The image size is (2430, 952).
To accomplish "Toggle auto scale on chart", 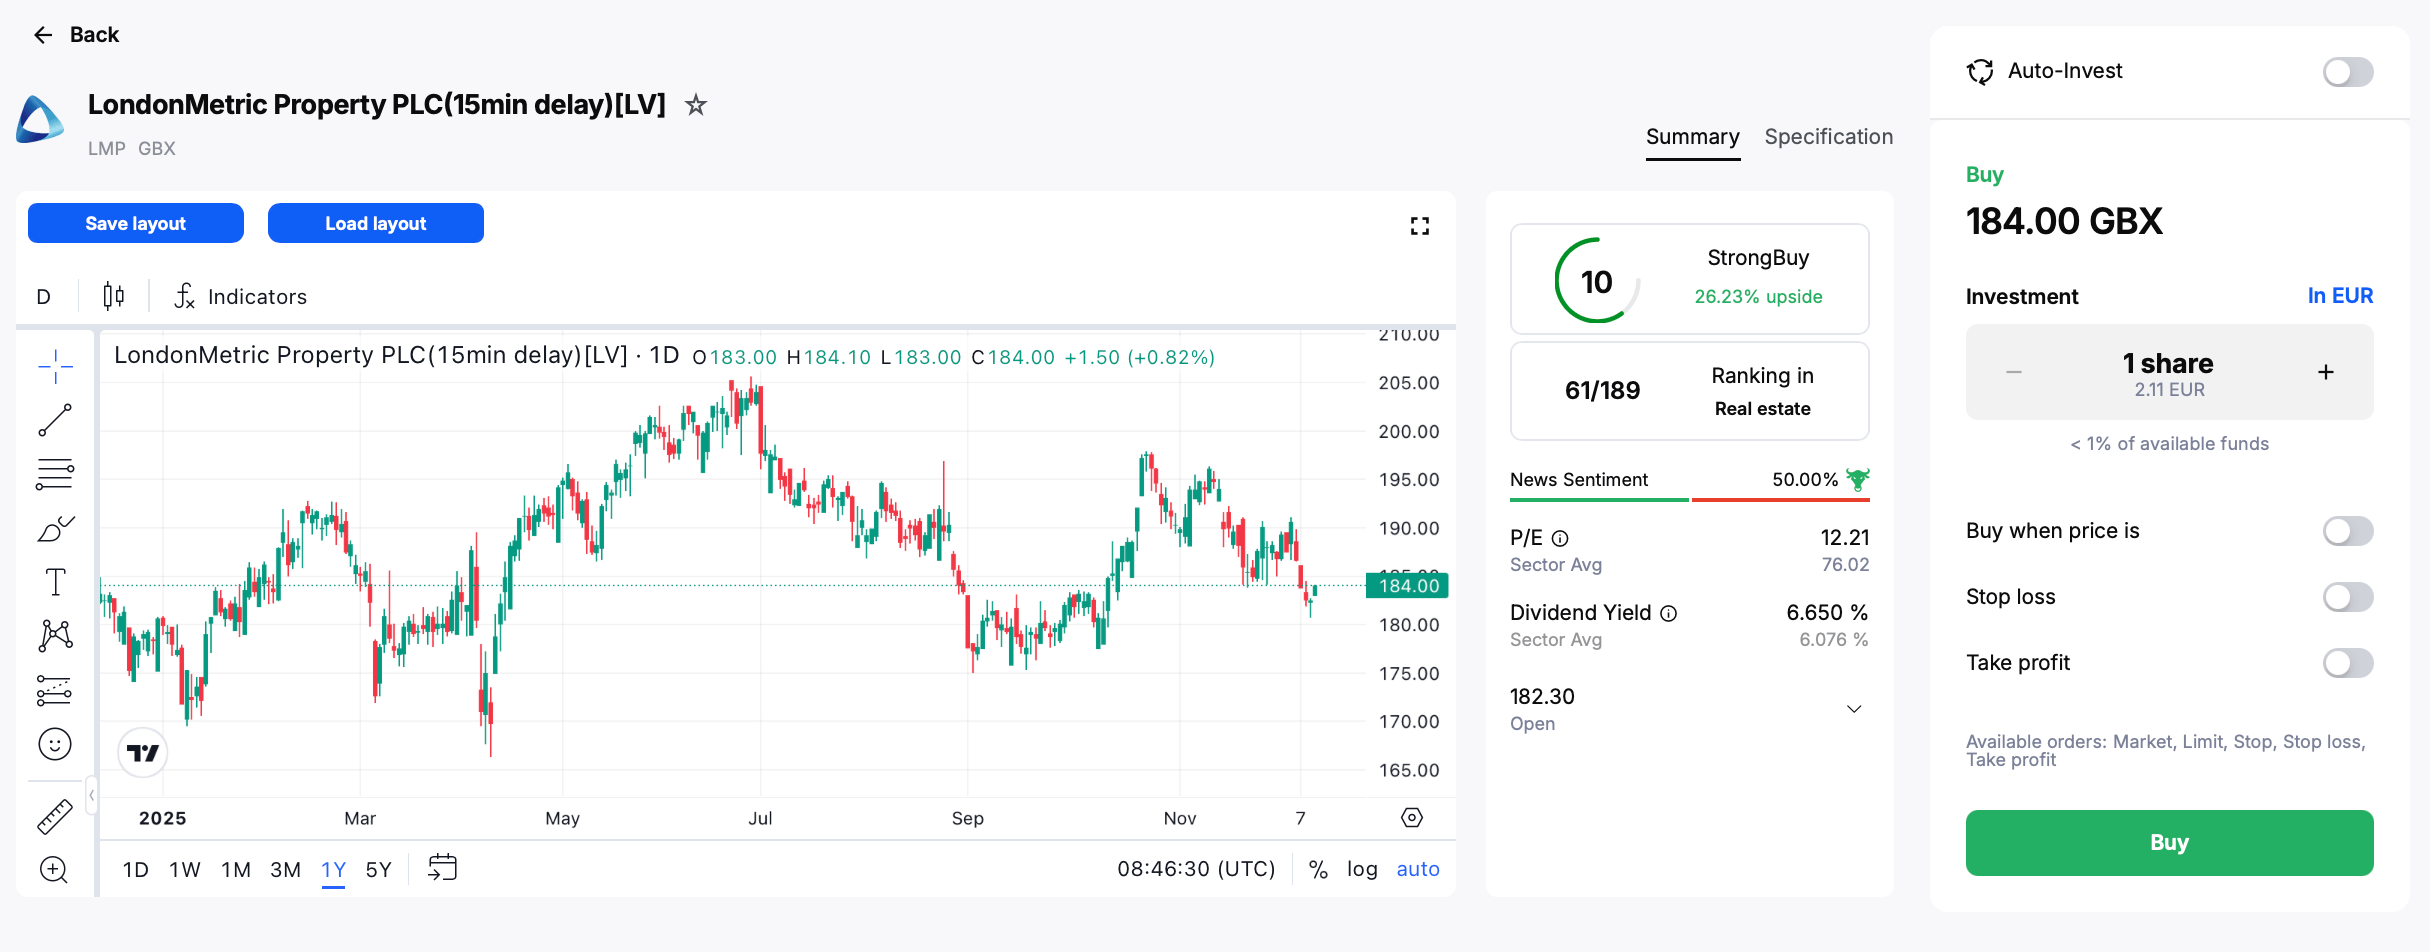I will pyautogui.click(x=1418, y=869).
